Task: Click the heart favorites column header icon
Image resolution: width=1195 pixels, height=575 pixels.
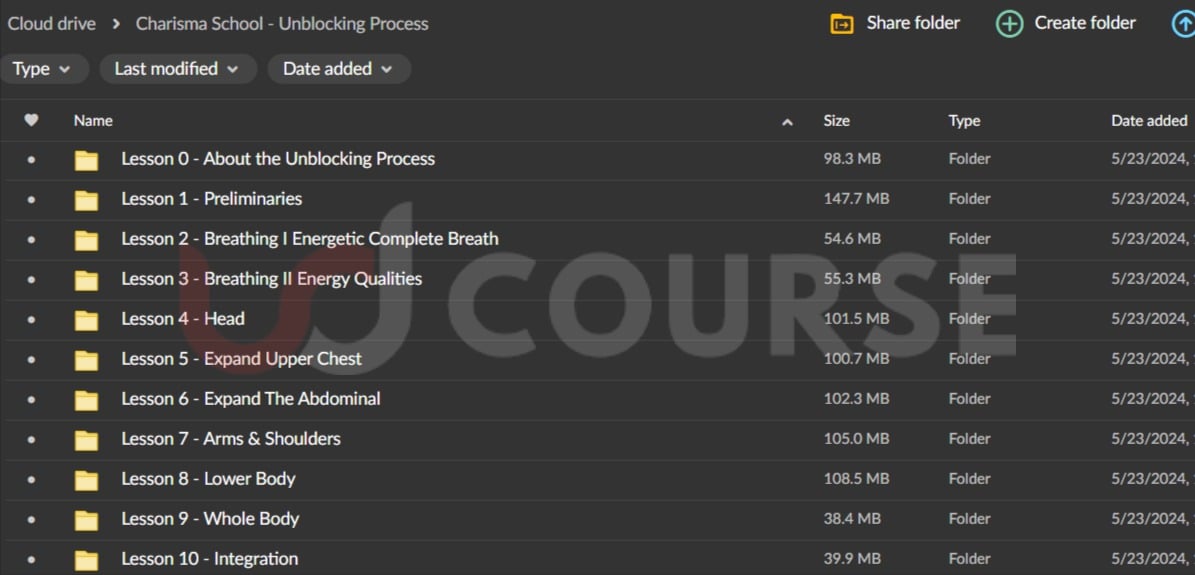Action: [31, 120]
